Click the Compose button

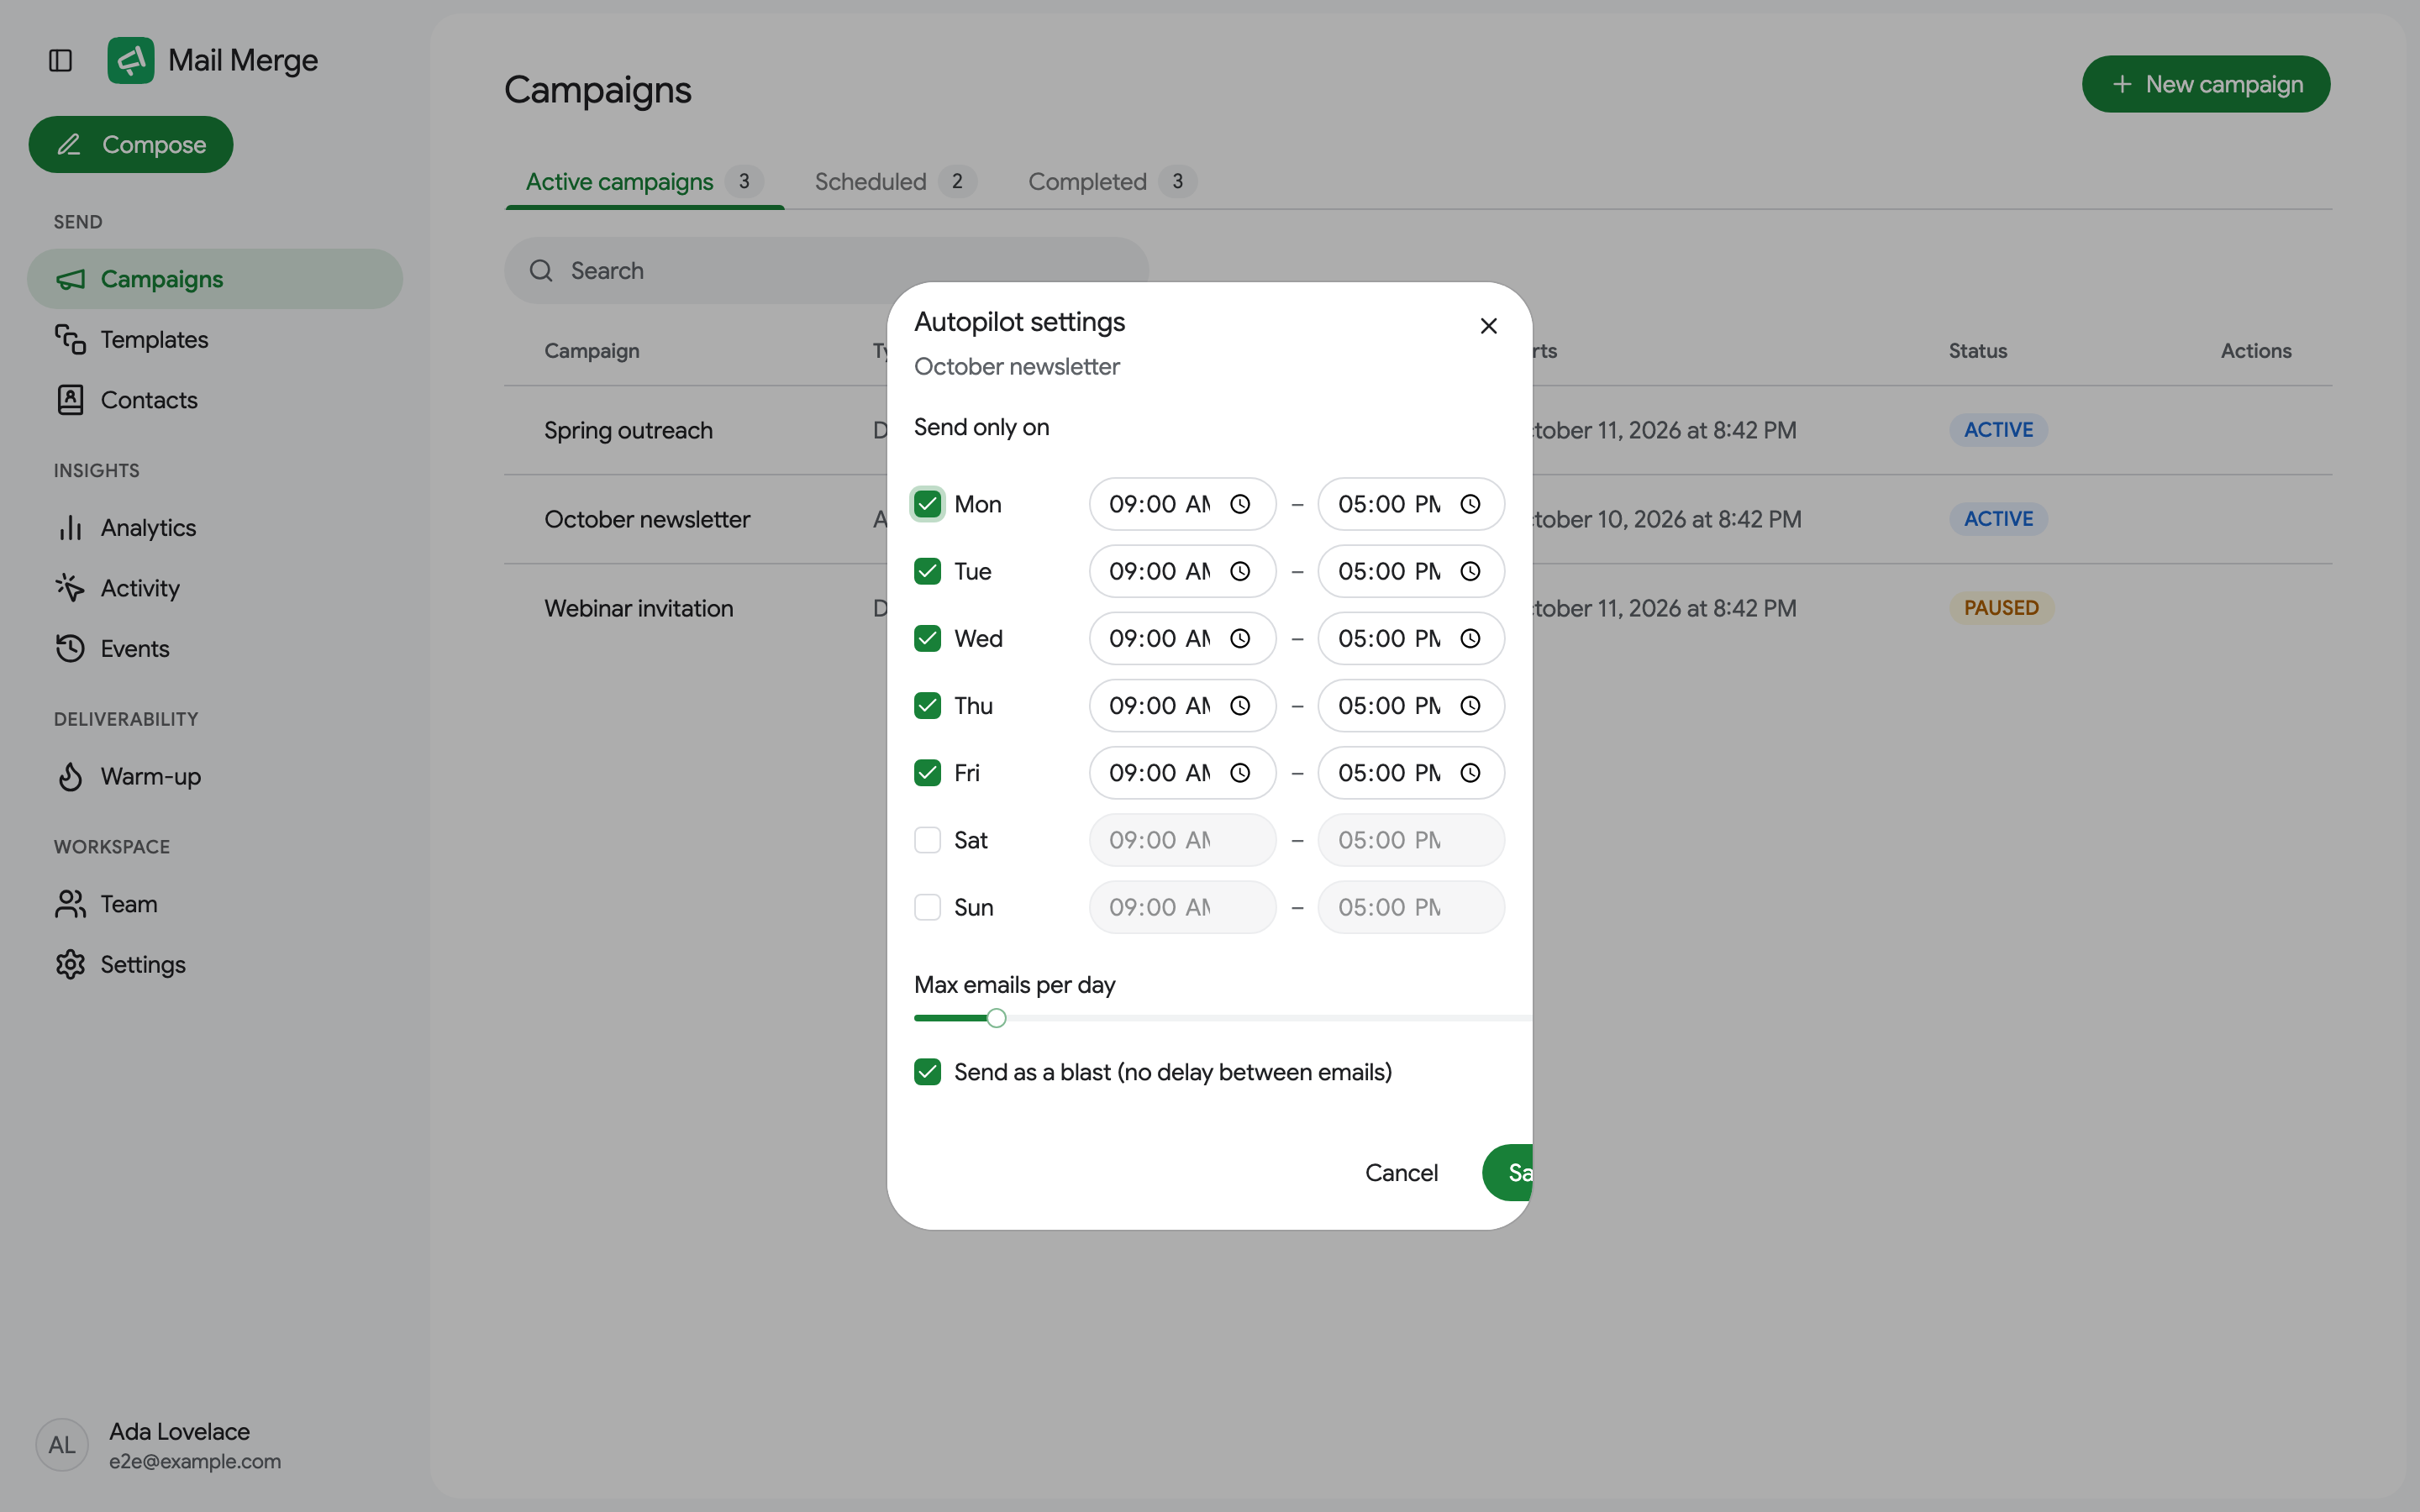[131, 144]
